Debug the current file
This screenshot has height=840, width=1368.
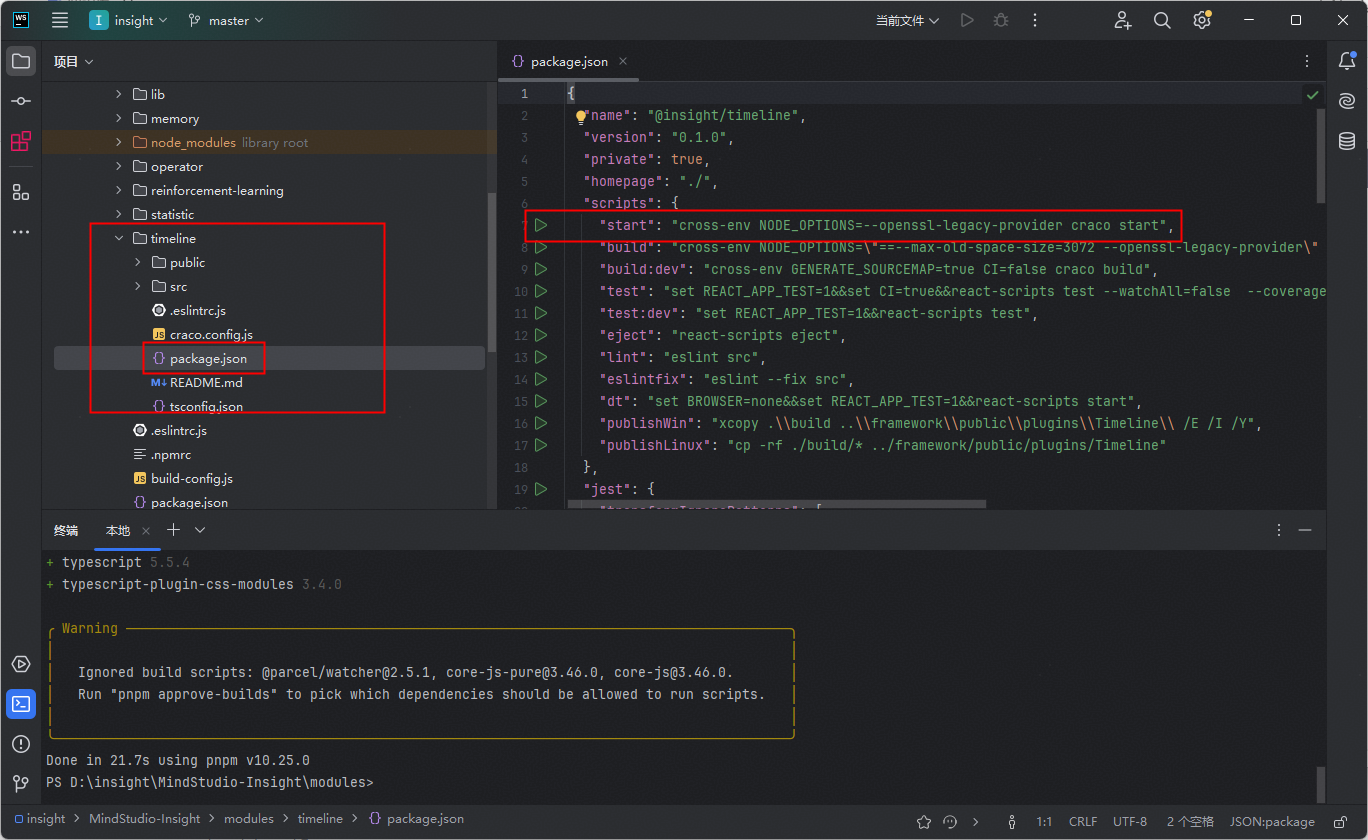point(1000,20)
